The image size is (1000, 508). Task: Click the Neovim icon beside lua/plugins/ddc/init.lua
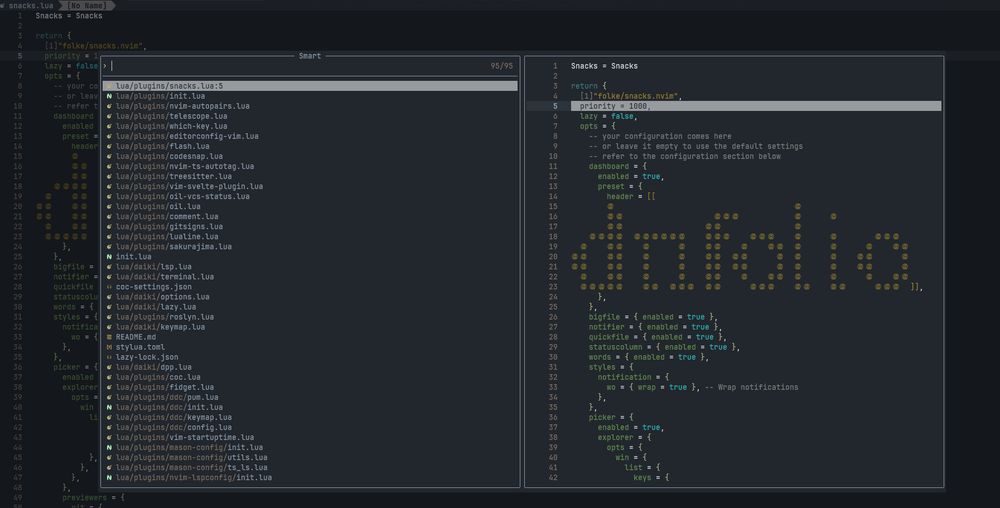(x=109, y=407)
